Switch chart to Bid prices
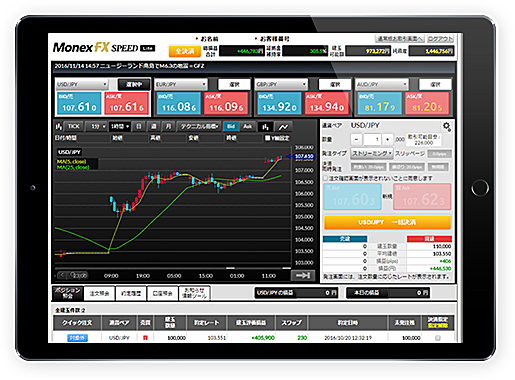Image resolution: width=515 pixels, height=380 pixels. pyautogui.click(x=231, y=127)
